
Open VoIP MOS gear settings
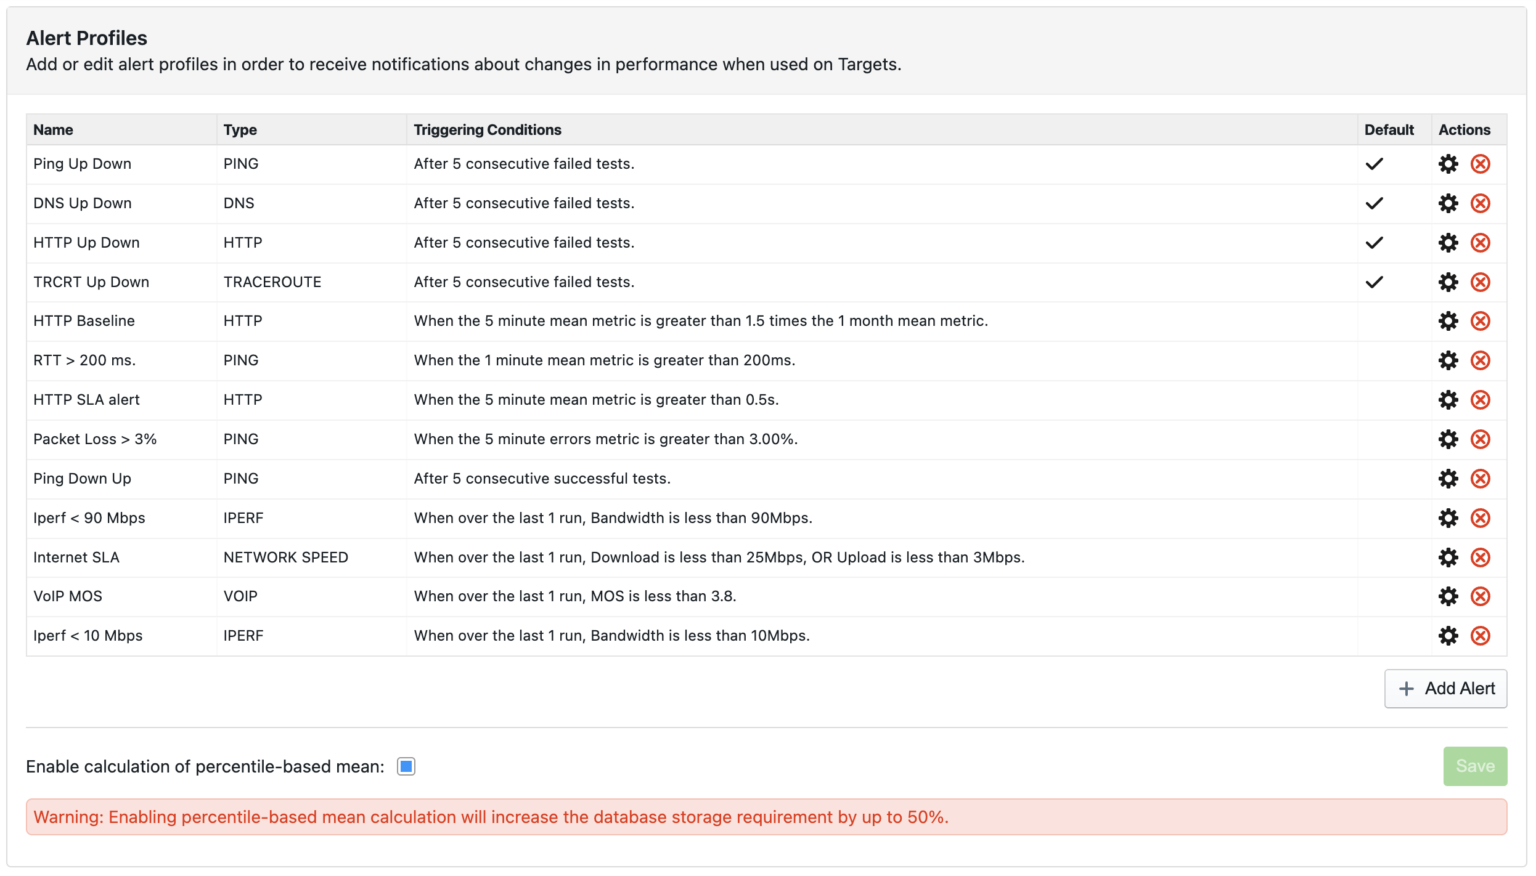coord(1448,596)
